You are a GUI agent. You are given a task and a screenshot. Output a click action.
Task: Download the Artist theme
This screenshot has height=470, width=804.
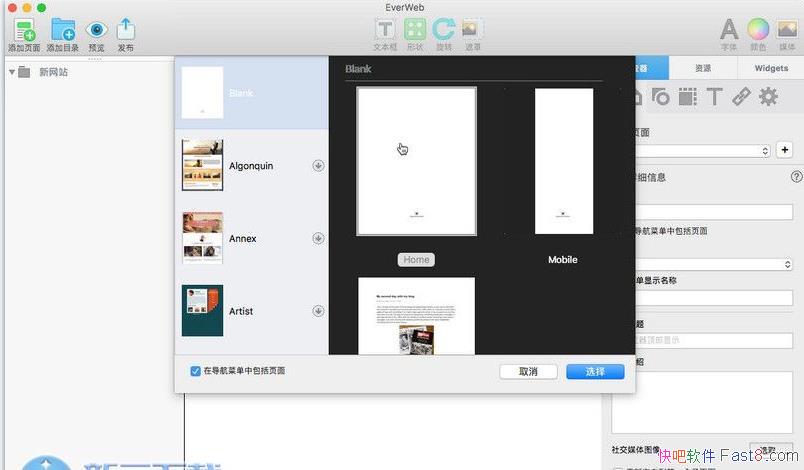(318, 311)
